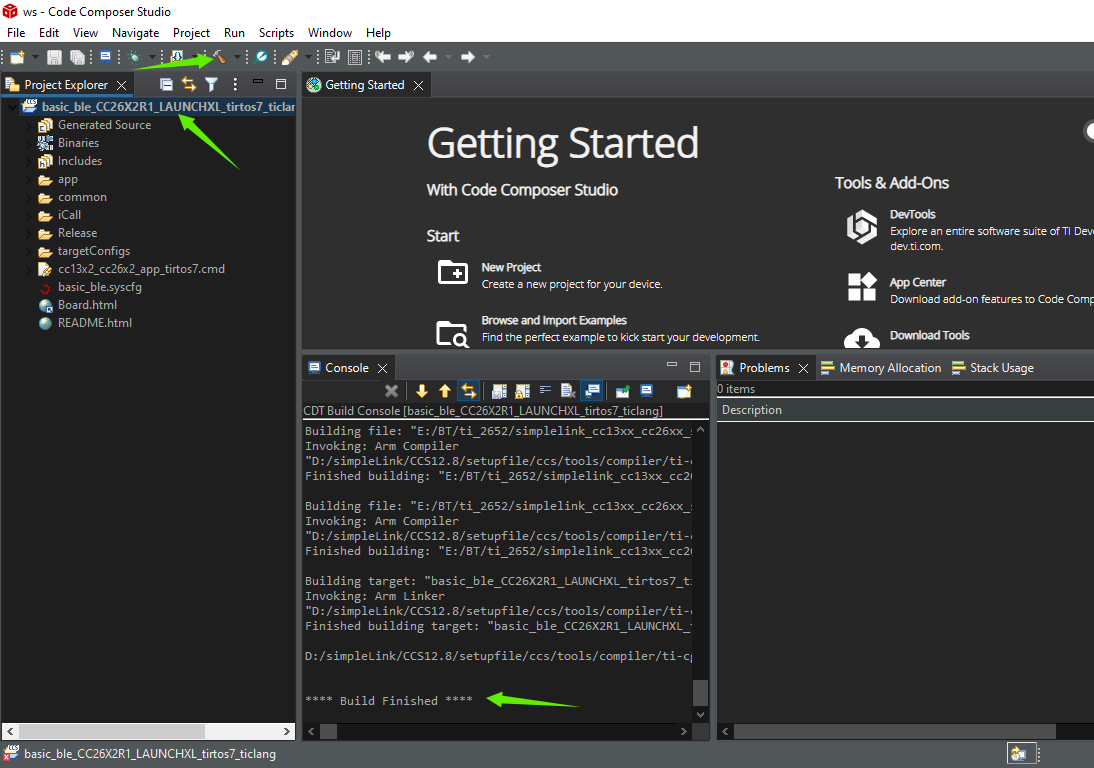Select basic_ble.syscfg in Project Explorer

pos(100,287)
